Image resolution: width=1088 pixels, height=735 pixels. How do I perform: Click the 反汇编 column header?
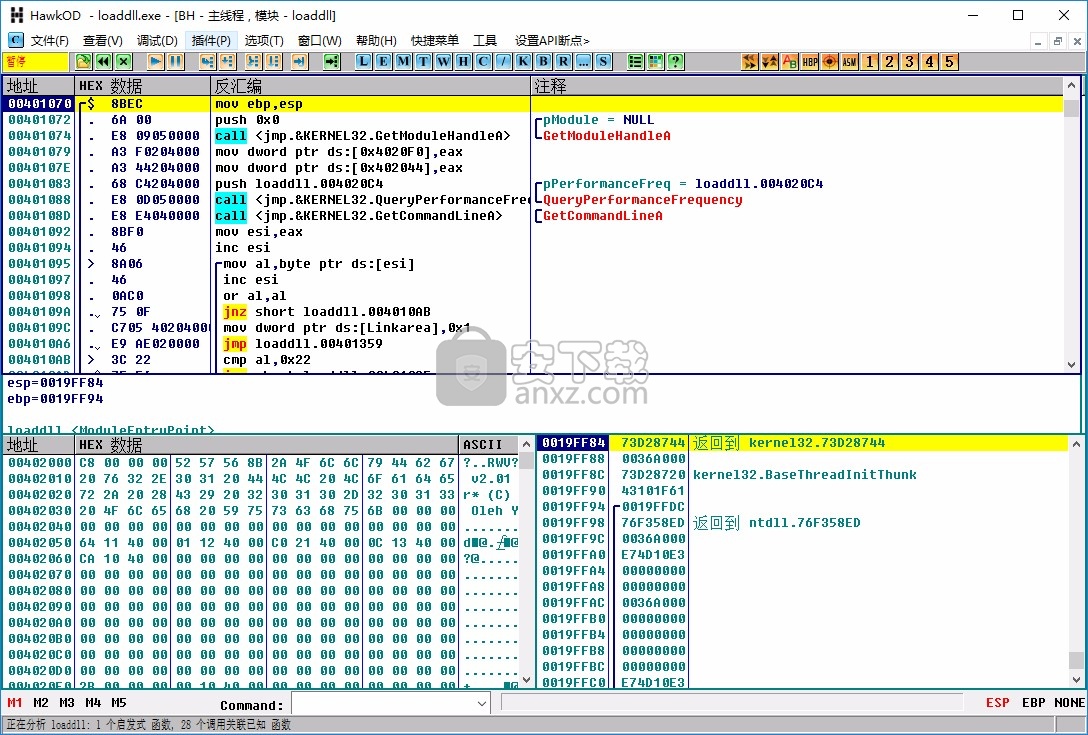(371, 86)
